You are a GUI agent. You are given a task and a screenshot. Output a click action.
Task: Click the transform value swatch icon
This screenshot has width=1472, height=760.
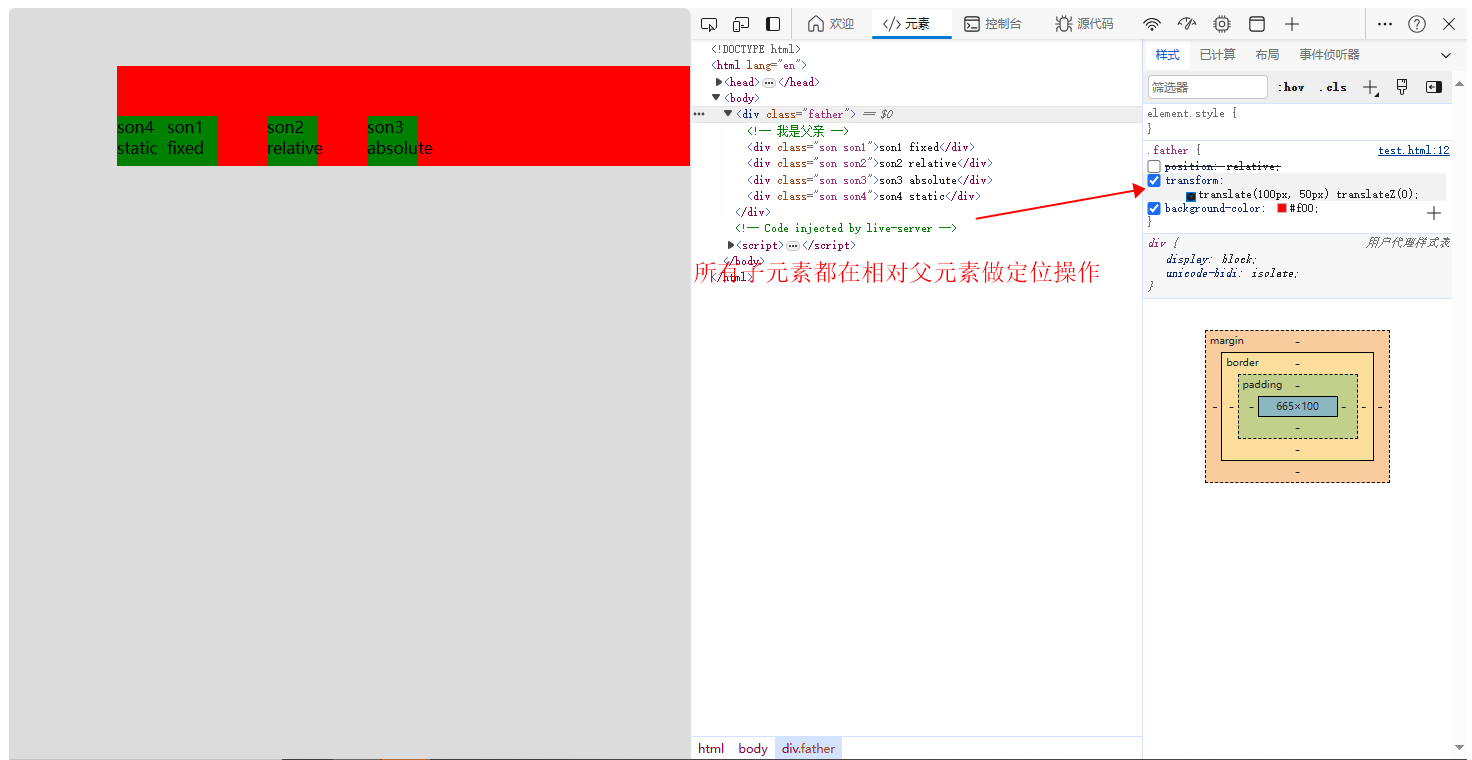click(x=1191, y=196)
